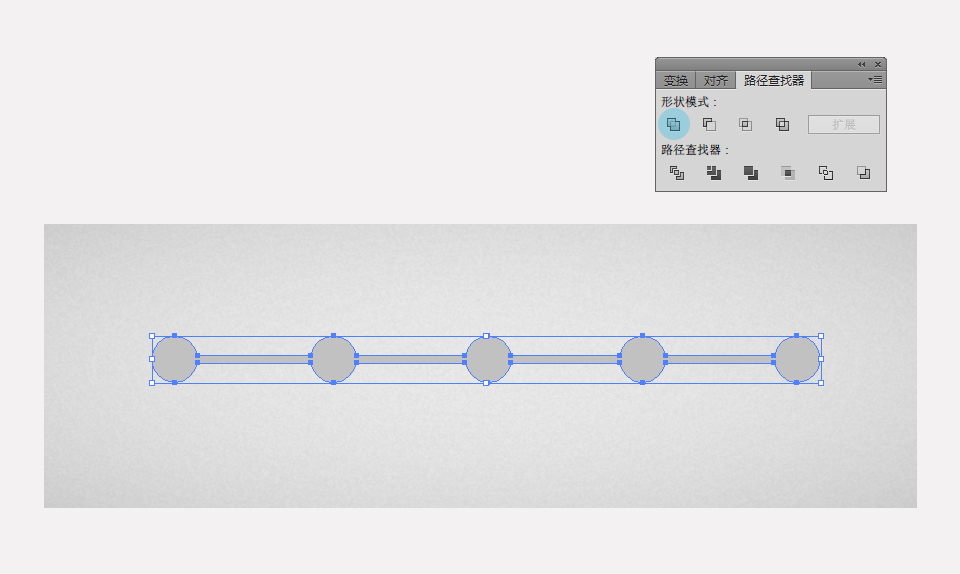Select the Merge pathfinder icon
Image resolution: width=960 pixels, height=574 pixels.
click(751, 173)
